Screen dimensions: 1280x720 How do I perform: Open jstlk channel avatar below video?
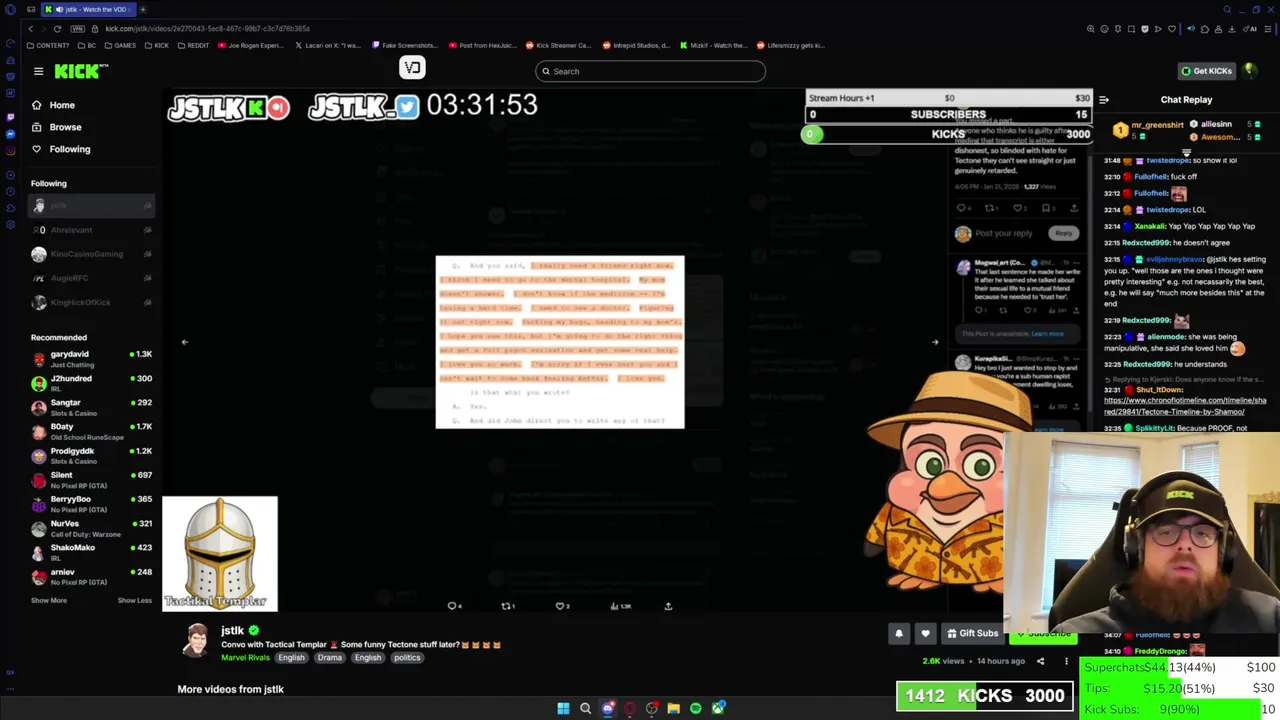tap(197, 641)
